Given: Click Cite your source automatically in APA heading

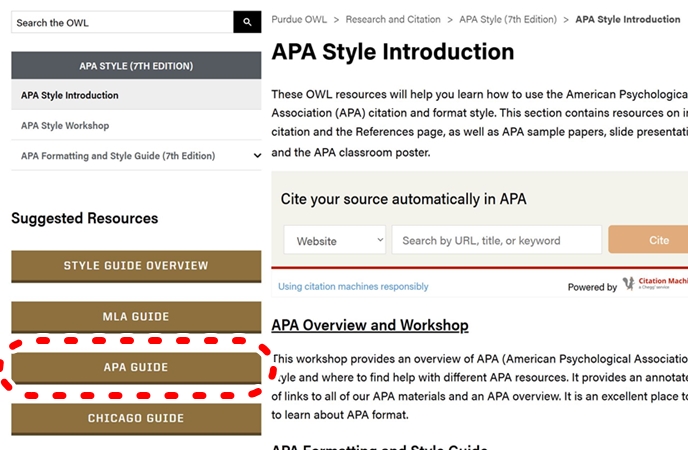Looking at the screenshot, I should 403,199.
